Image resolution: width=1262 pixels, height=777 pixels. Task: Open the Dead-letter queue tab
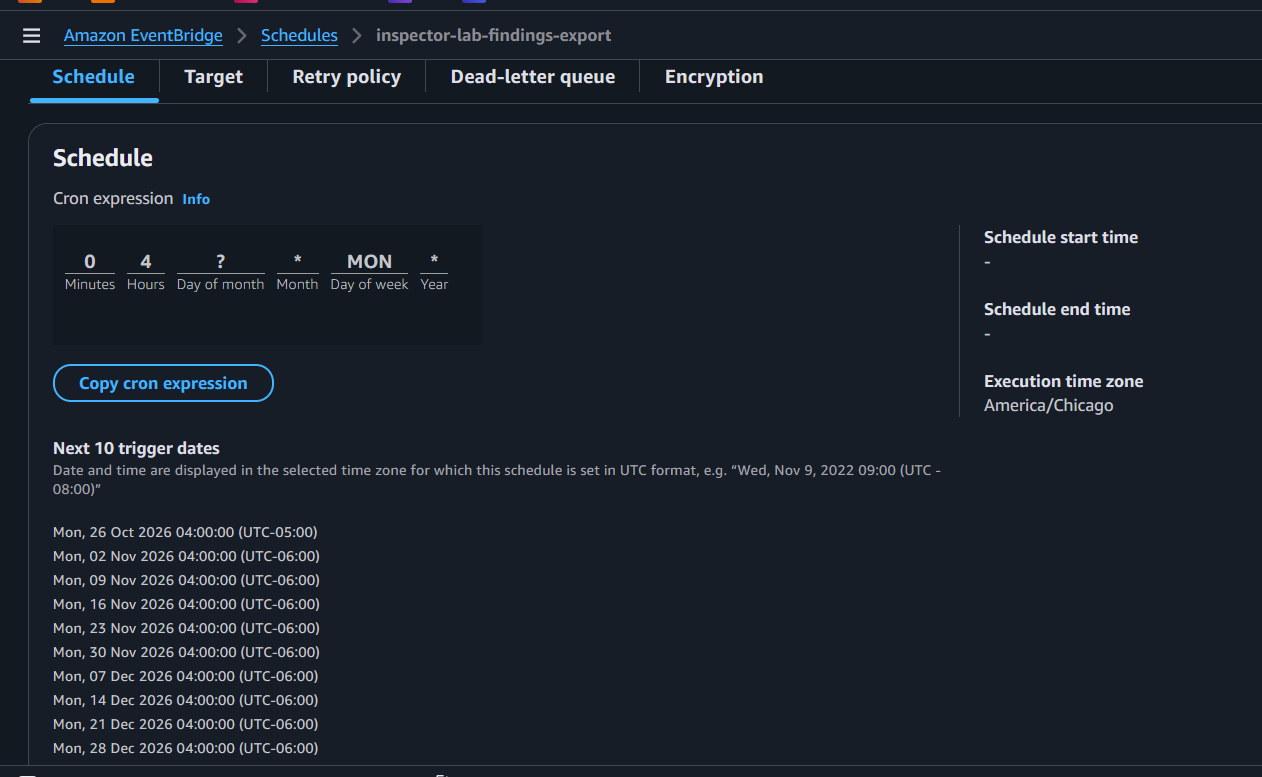tap(533, 77)
